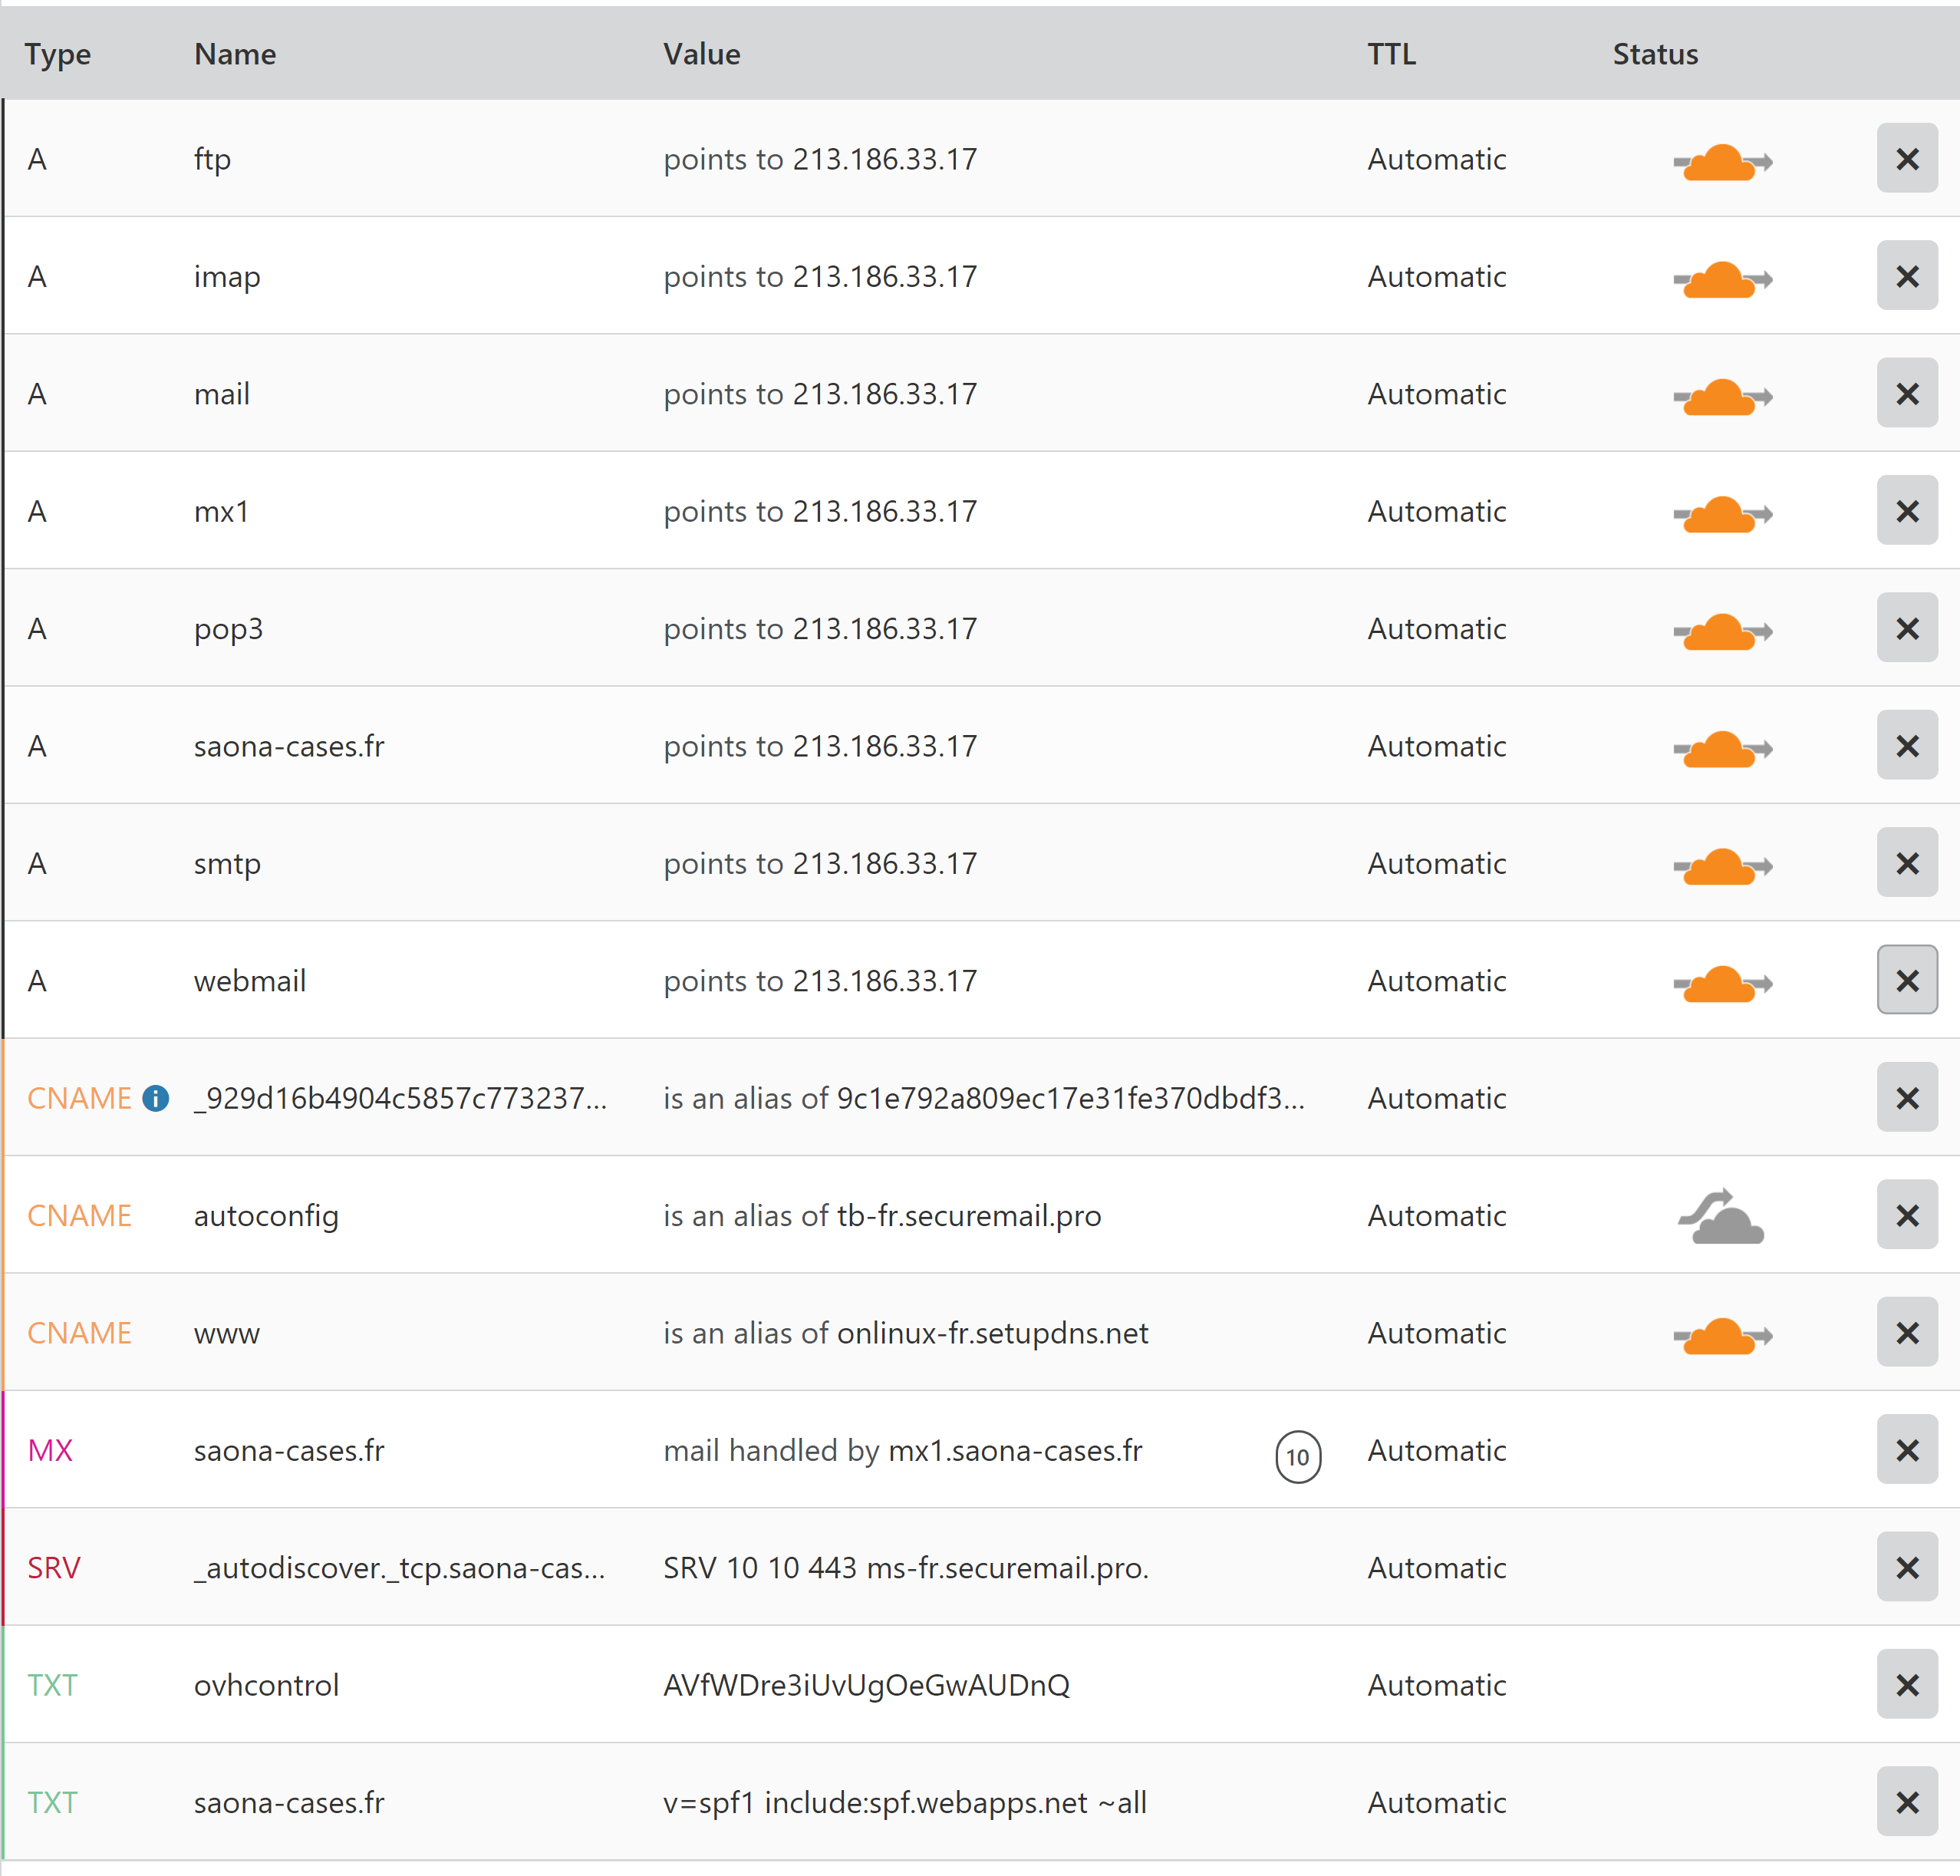
Task: Change TTL of the www CNAME record
Action: (x=1436, y=1333)
